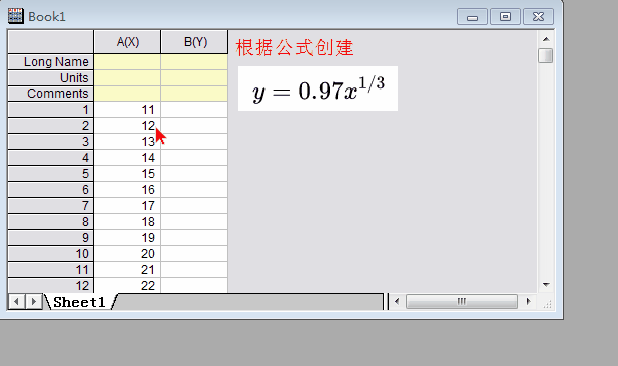The height and width of the screenshot is (366, 618).
Task: Click the vertical scrollbar thumb
Action: (x=546, y=55)
